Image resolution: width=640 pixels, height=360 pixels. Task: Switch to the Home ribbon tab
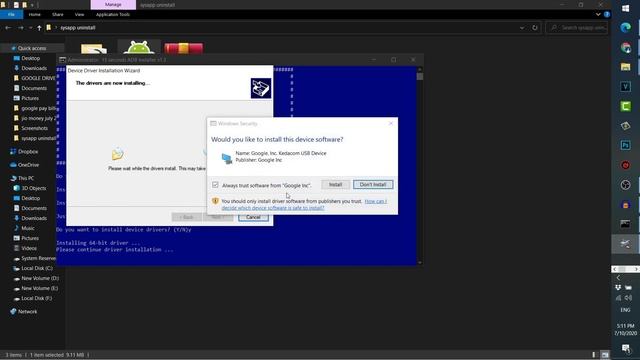pos(35,14)
